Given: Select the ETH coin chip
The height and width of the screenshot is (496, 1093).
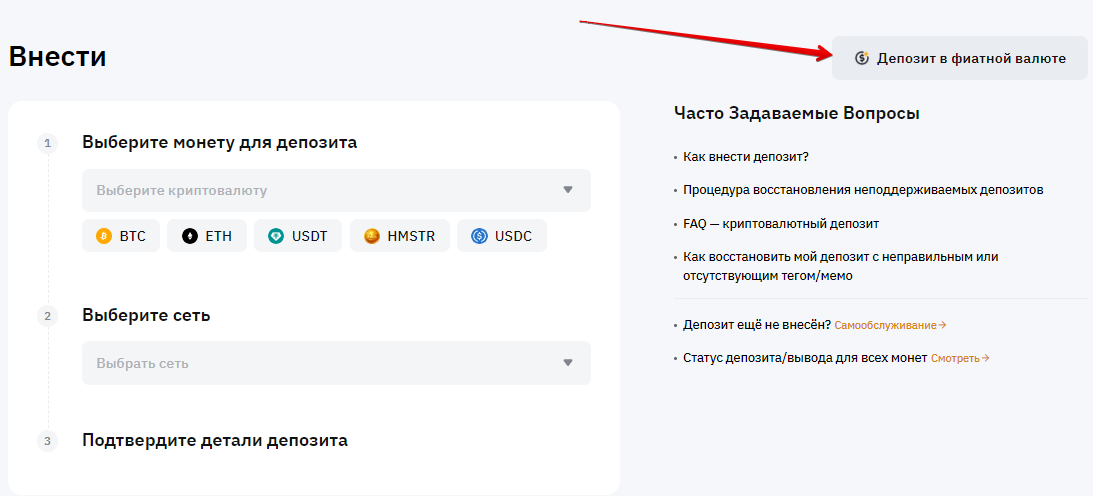Looking at the screenshot, I should point(206,236).
